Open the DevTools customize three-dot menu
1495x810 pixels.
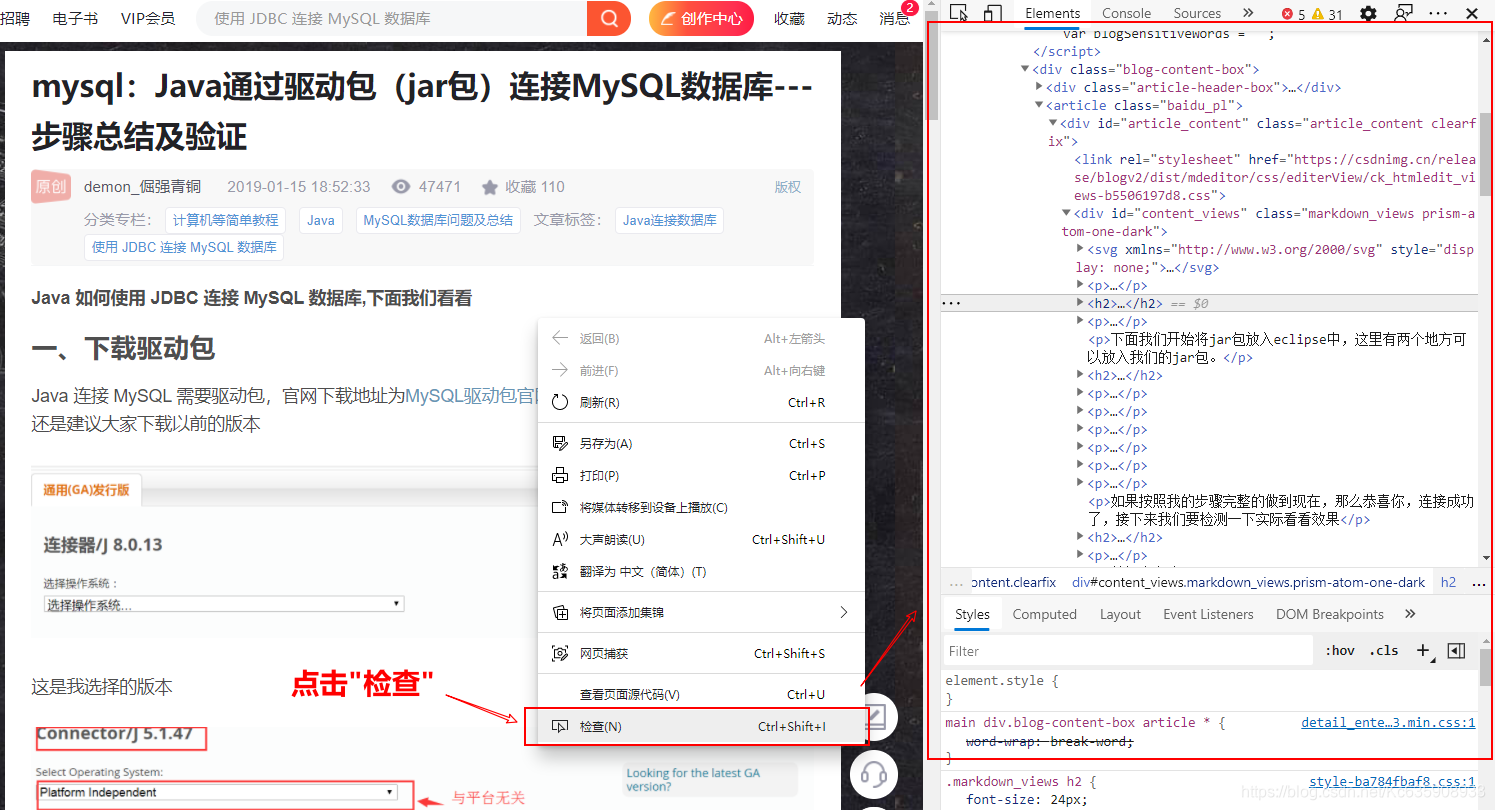1438,13
